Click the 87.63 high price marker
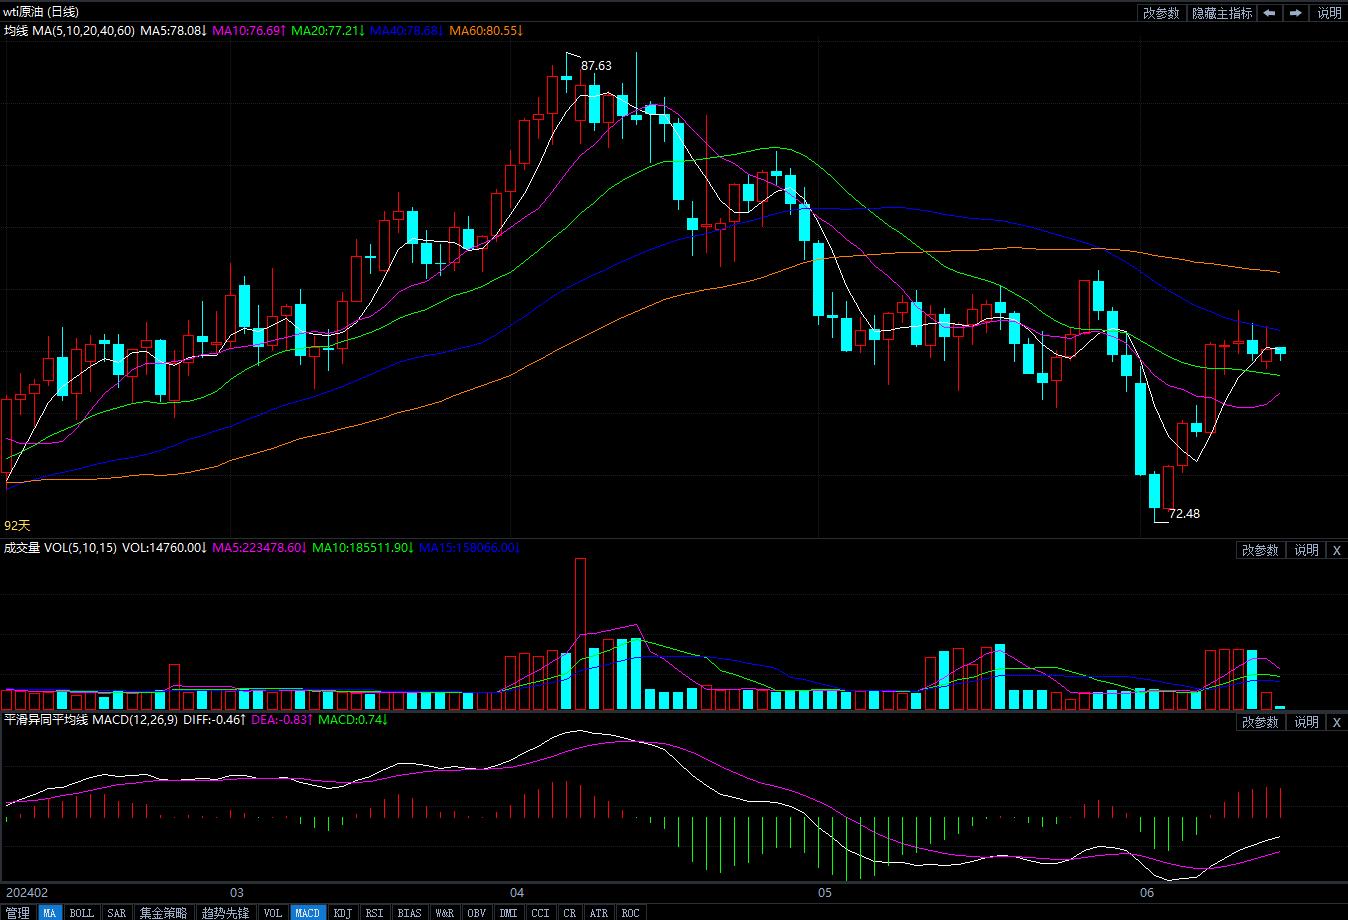Screen dimensions: 1348x920 [x=596, y=66]
